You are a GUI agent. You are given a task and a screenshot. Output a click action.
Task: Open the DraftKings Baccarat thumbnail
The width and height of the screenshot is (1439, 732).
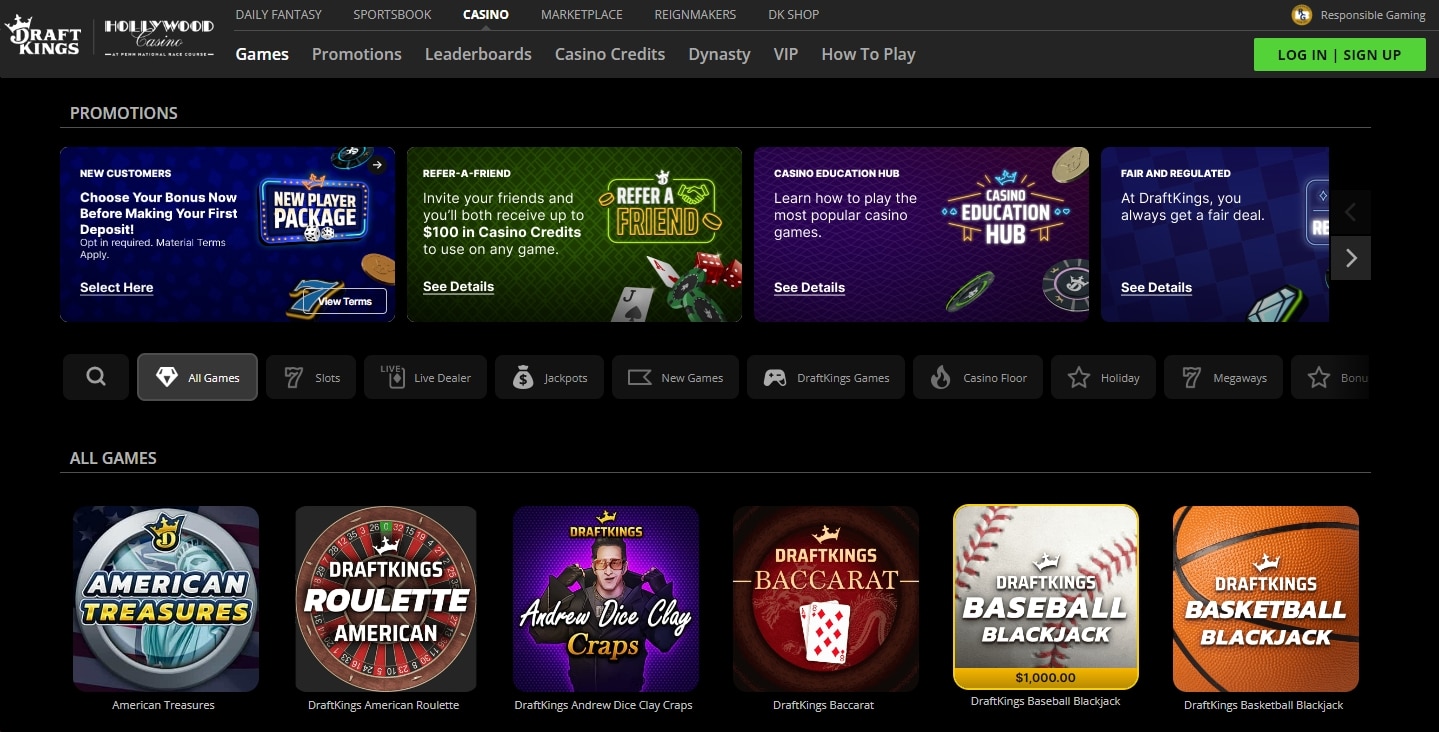pos(825,599)
